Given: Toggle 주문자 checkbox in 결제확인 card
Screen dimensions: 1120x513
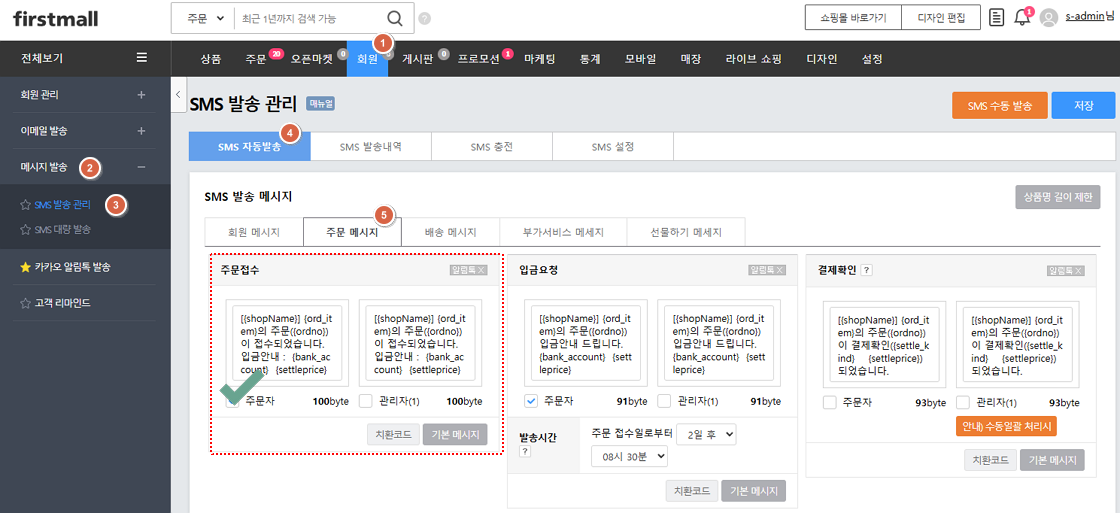Looking at the screenshot, I should coord(829,402).
